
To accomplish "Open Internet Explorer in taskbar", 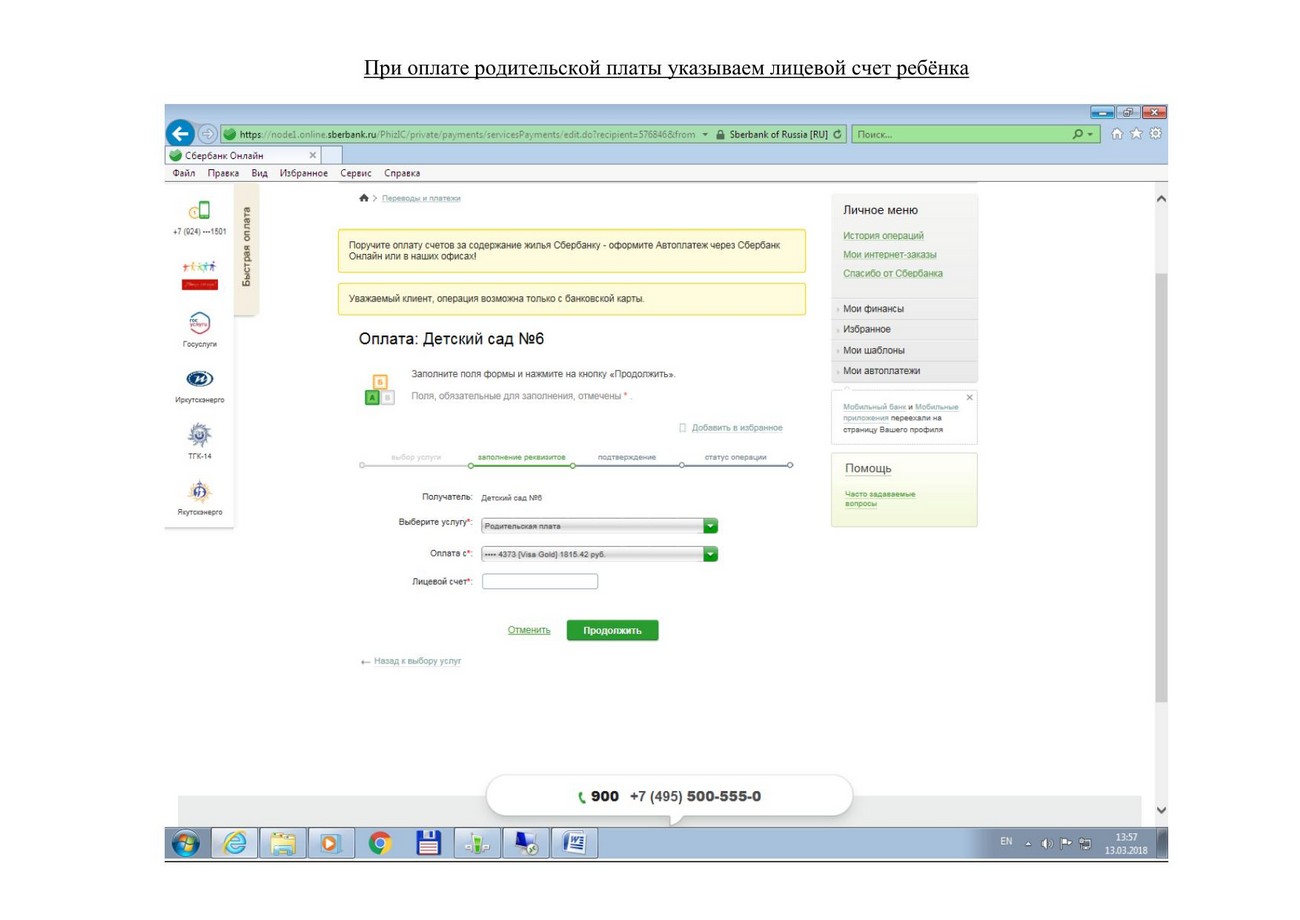I will [x=235, y=844].
